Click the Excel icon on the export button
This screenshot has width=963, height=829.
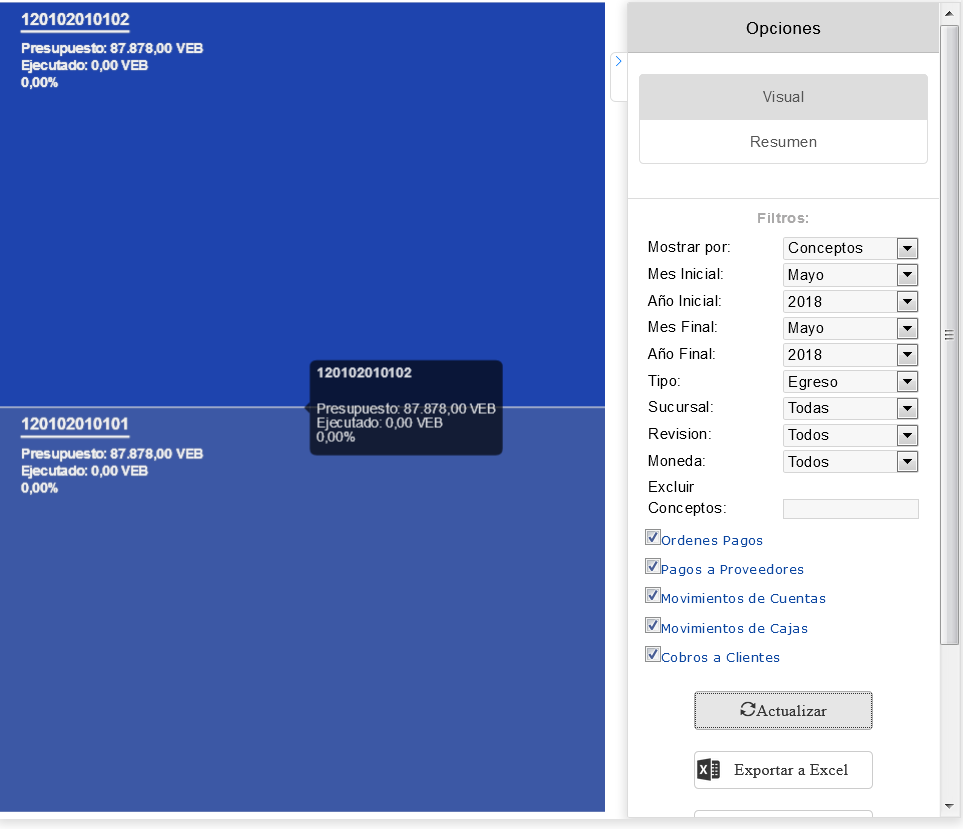pos(709,769)
